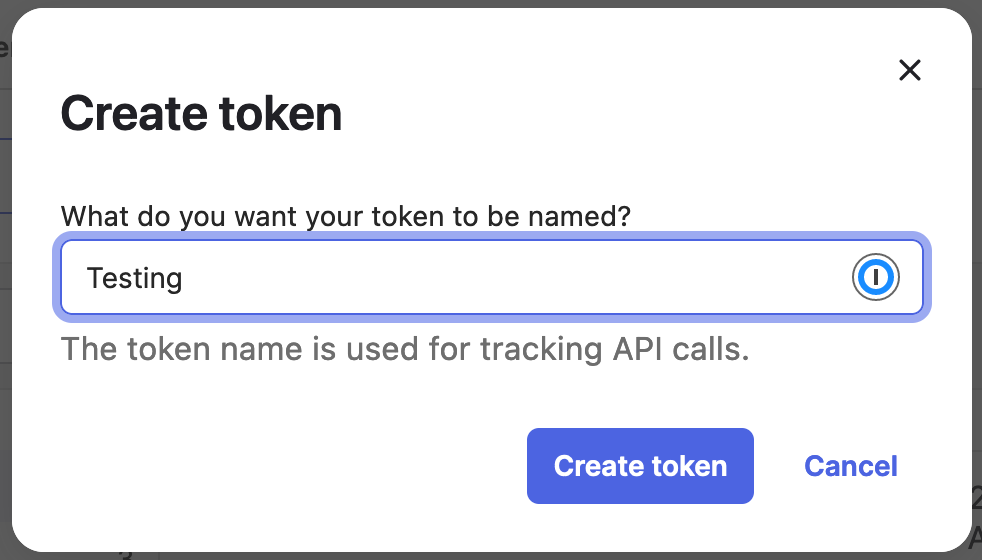Close the Create token dialog with X
This screenshot has width=982, height=560.
(x=909, y=70)
